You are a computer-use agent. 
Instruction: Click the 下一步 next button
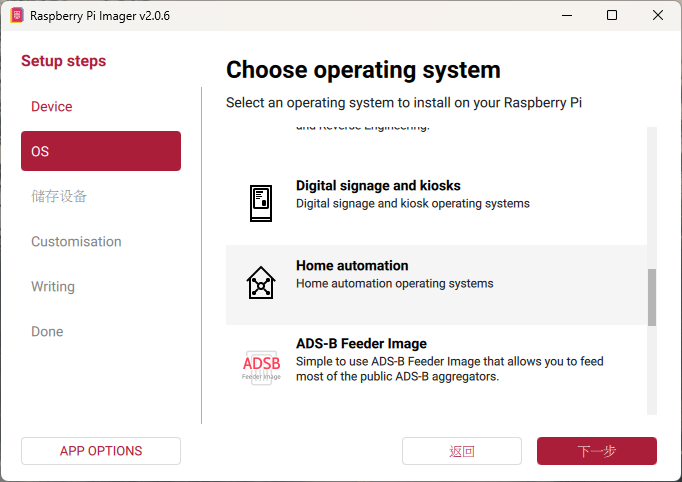596,451
